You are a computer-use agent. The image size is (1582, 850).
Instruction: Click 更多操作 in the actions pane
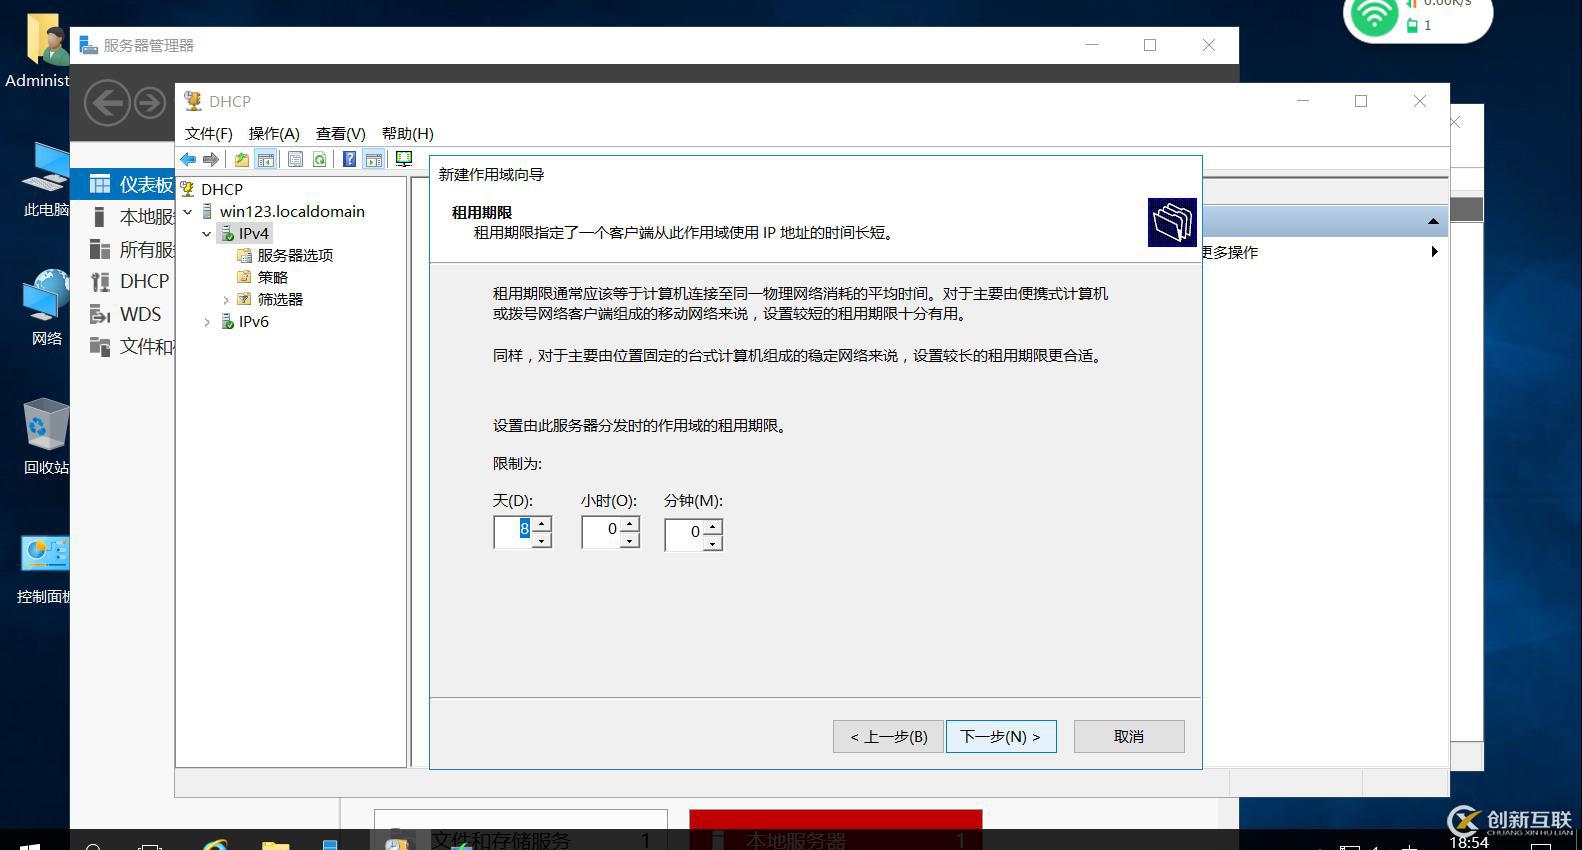pos(1229,252)
